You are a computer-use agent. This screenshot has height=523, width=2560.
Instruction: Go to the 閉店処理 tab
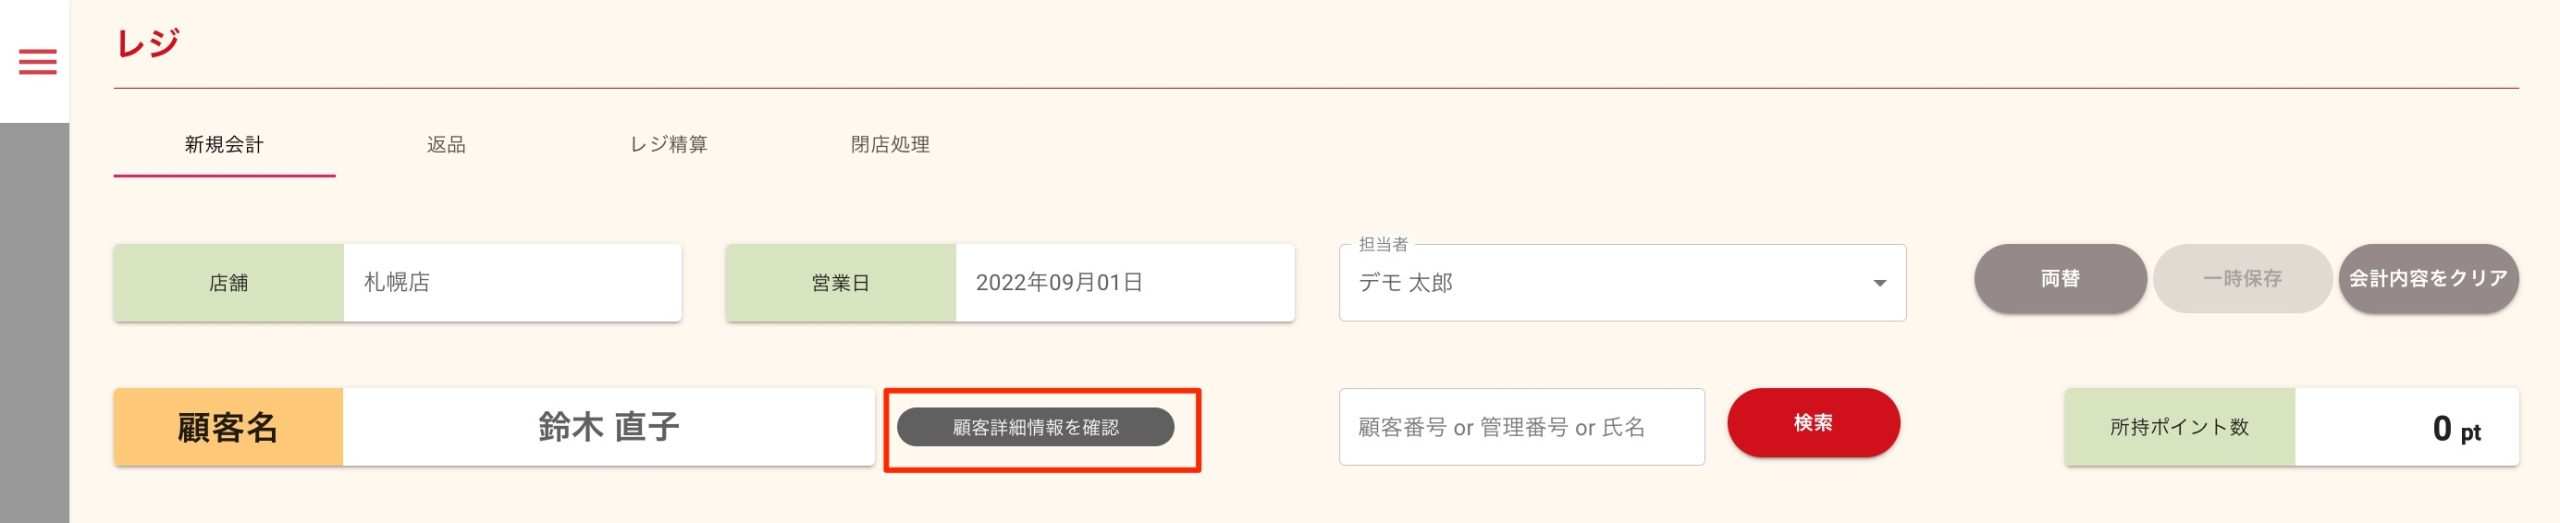(890, 145)
